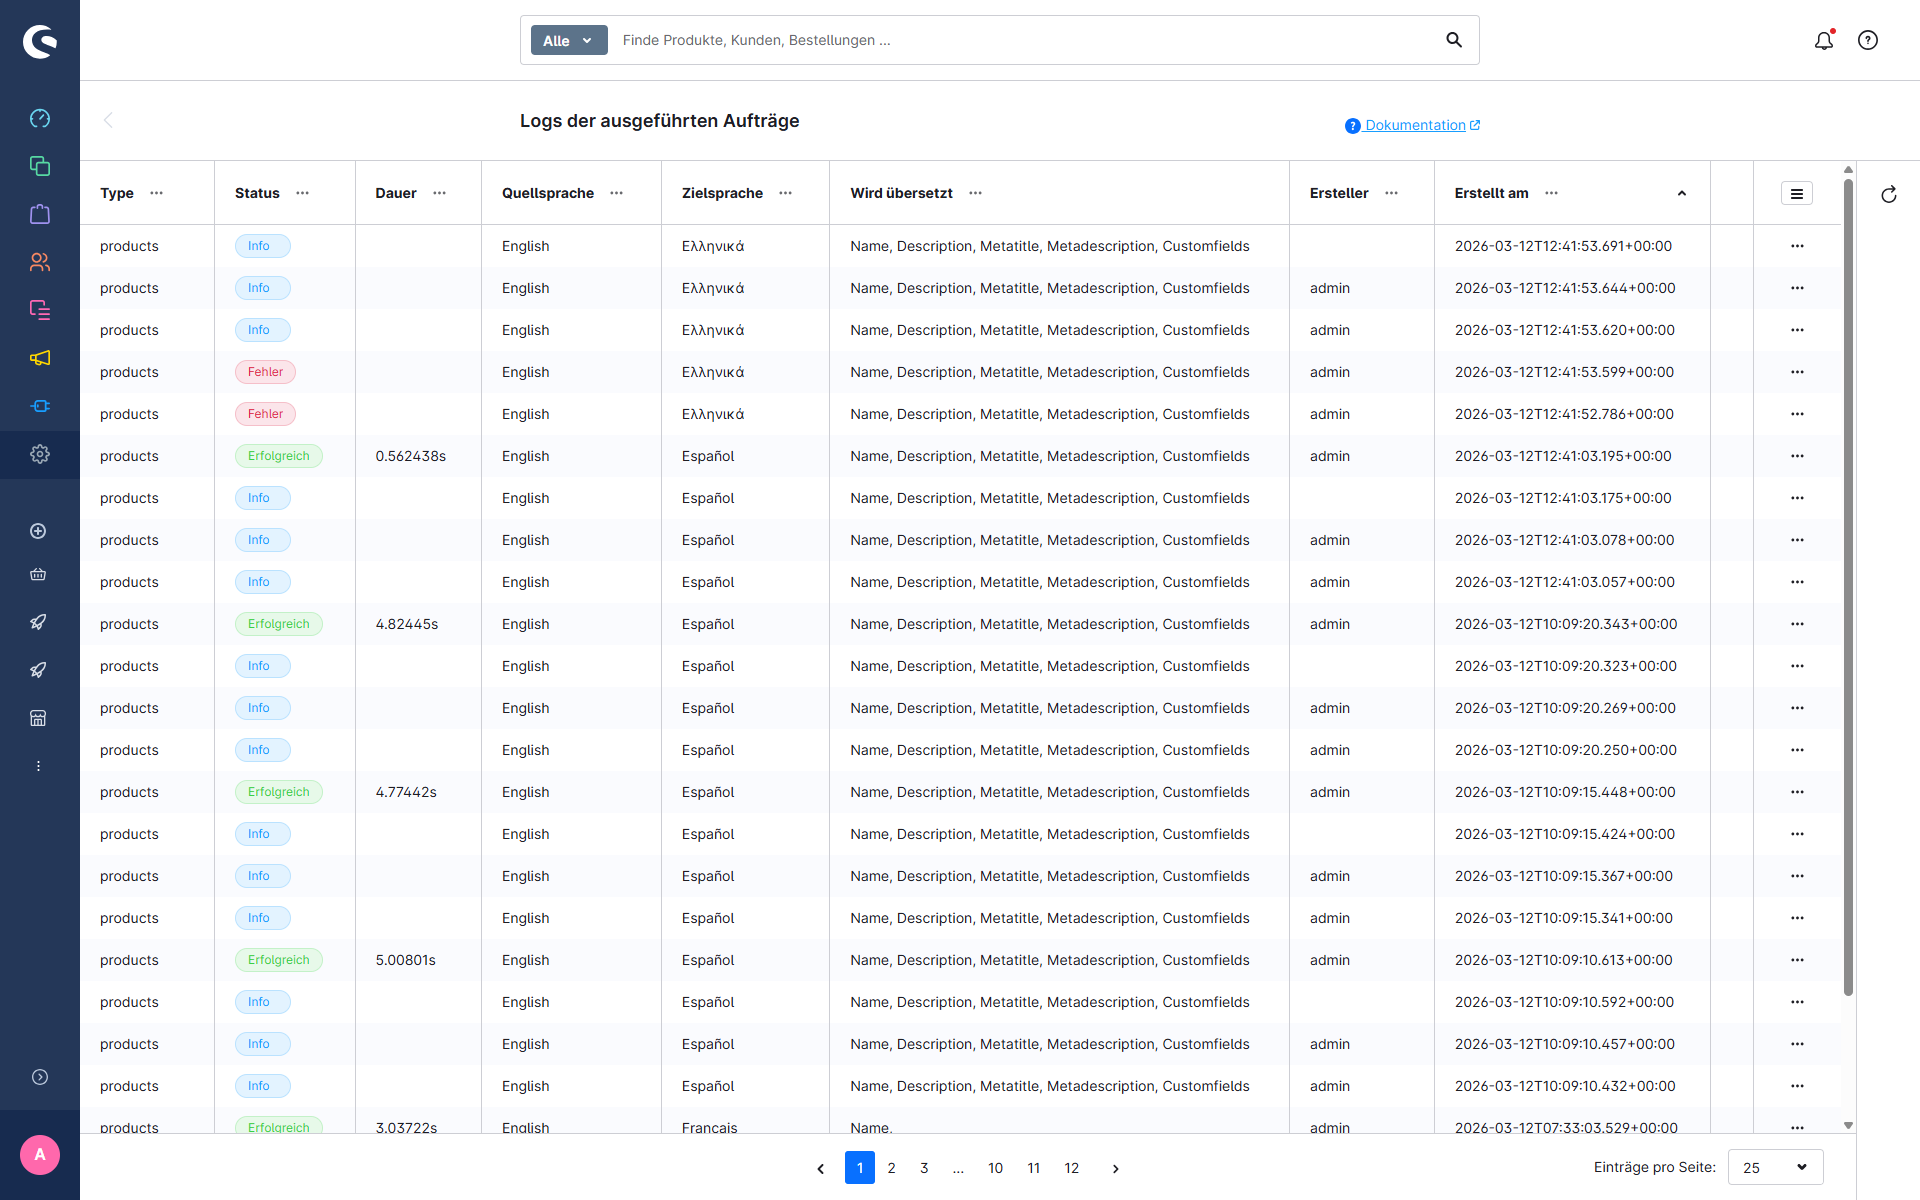
Task: Open the Catalogues sidebar icon
Action: click(40, 166)
